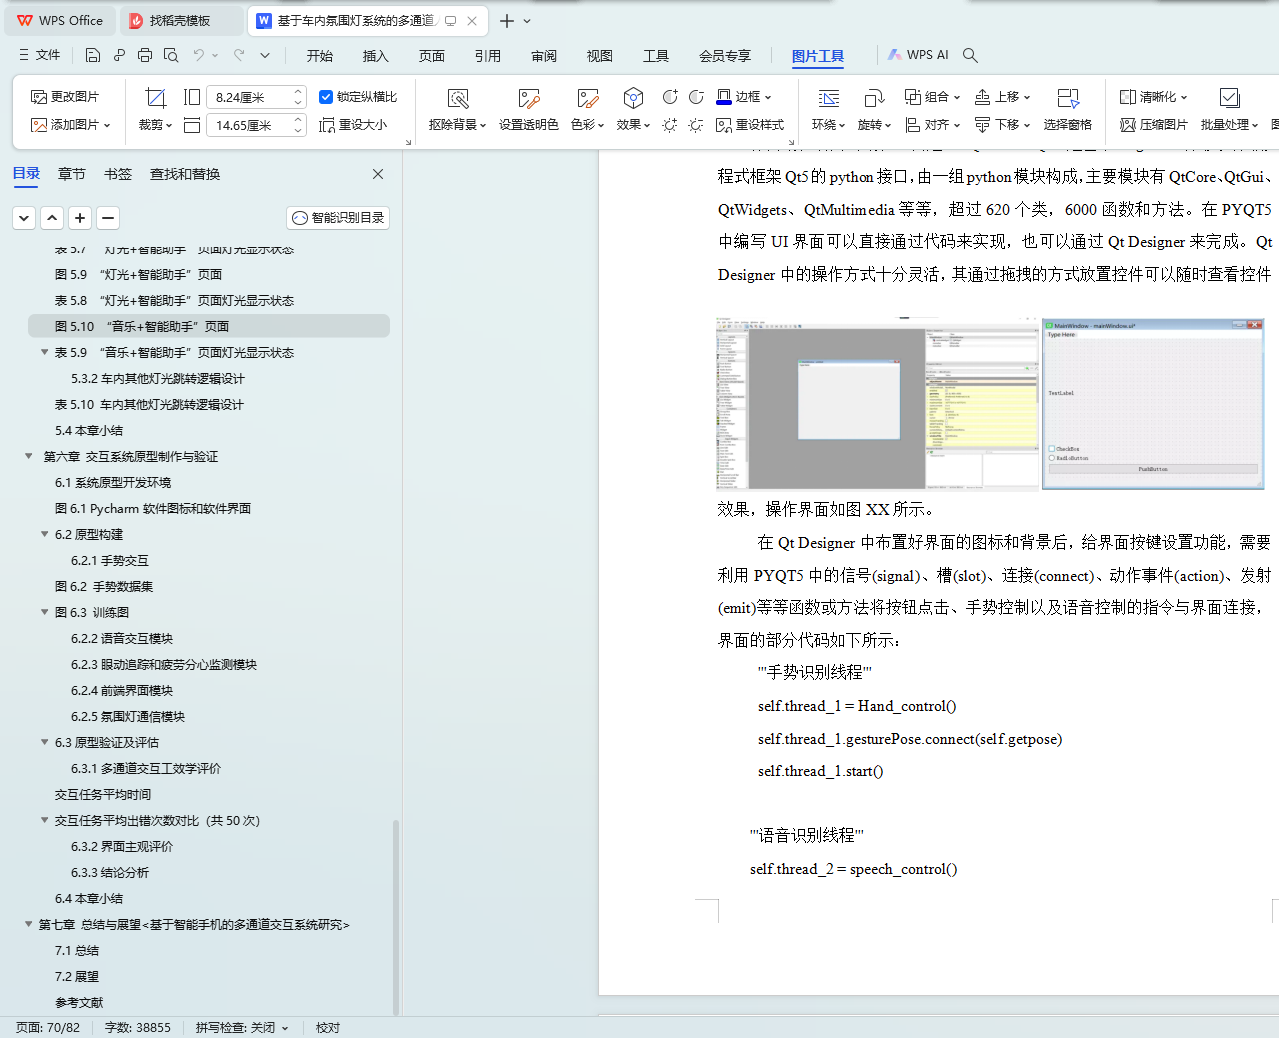This screenshot has height=1038, width=1279.
Task: Click increase brightness sun icon
Action: (x=670, y=125)
